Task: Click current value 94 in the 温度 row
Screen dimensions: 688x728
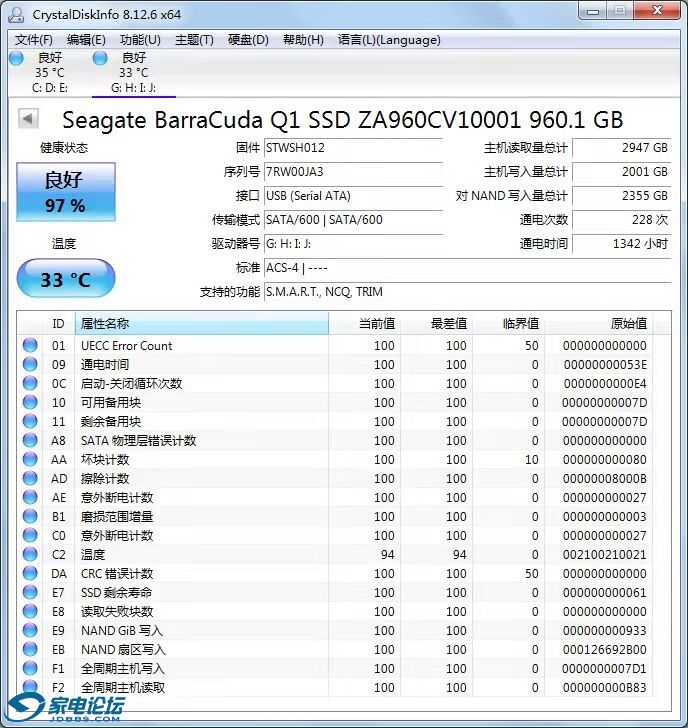Action: click(x=388, y=555)
